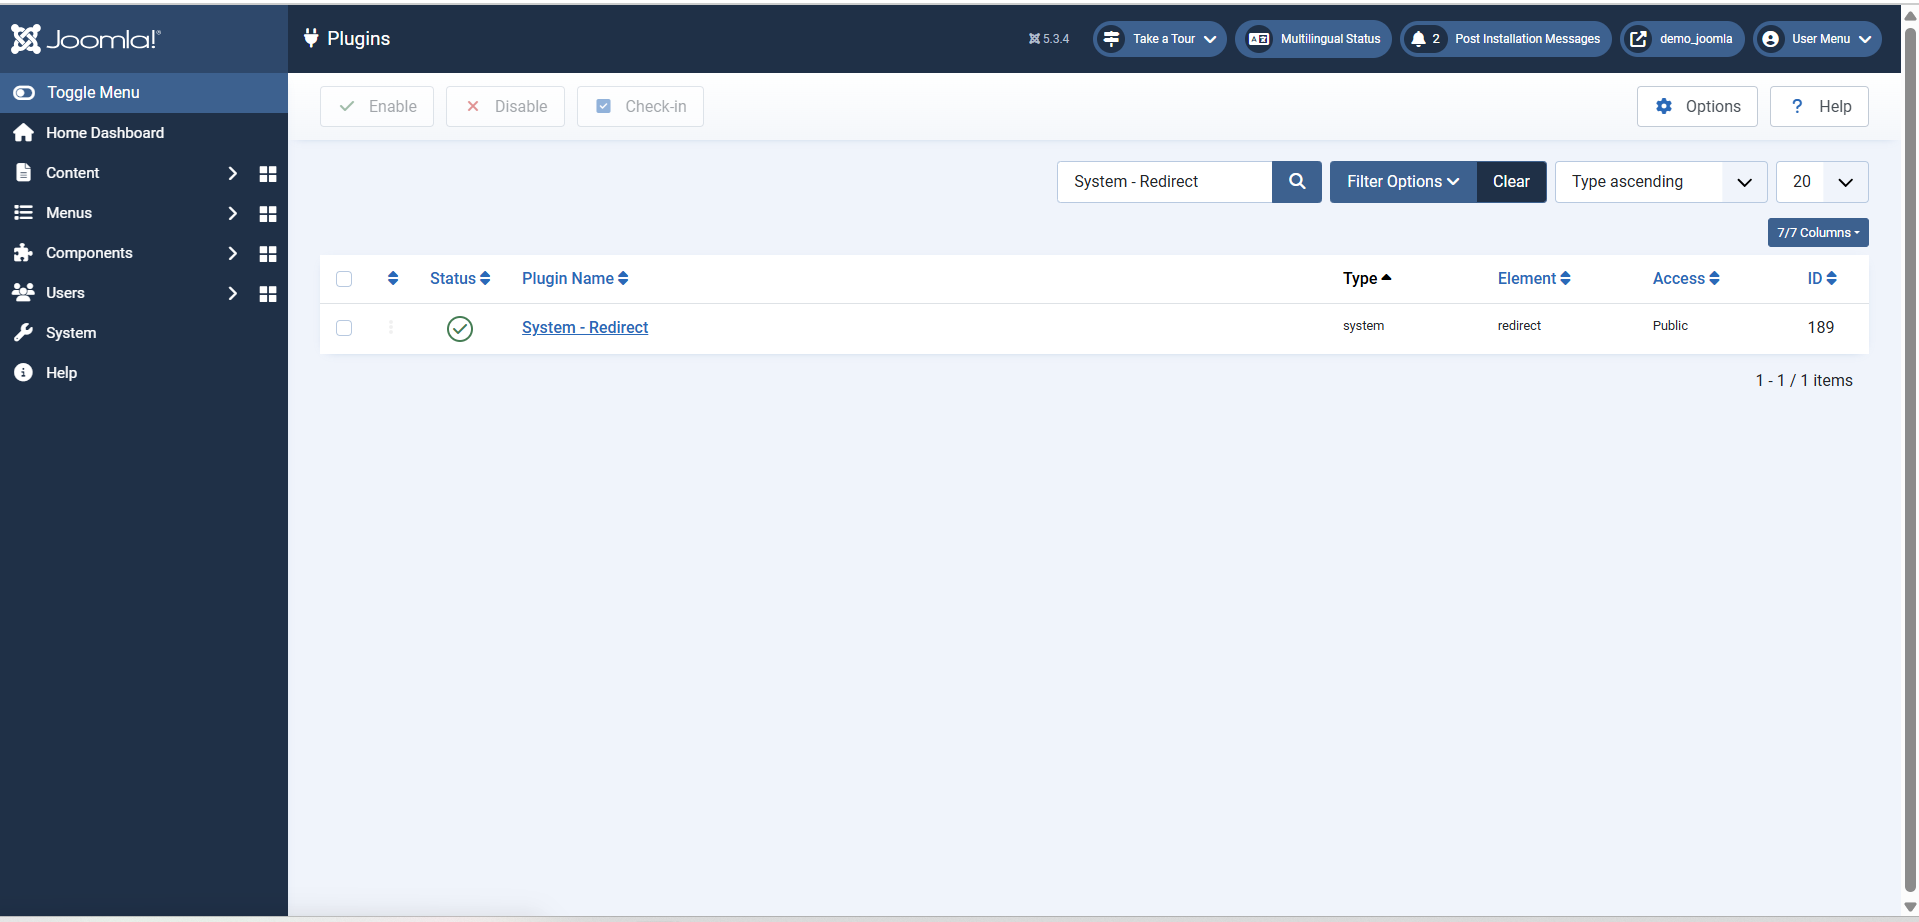This screenshot has width=1919, height=922.
Task: Open the 7/7 Columns dropdown
Action: [1817, 233]
